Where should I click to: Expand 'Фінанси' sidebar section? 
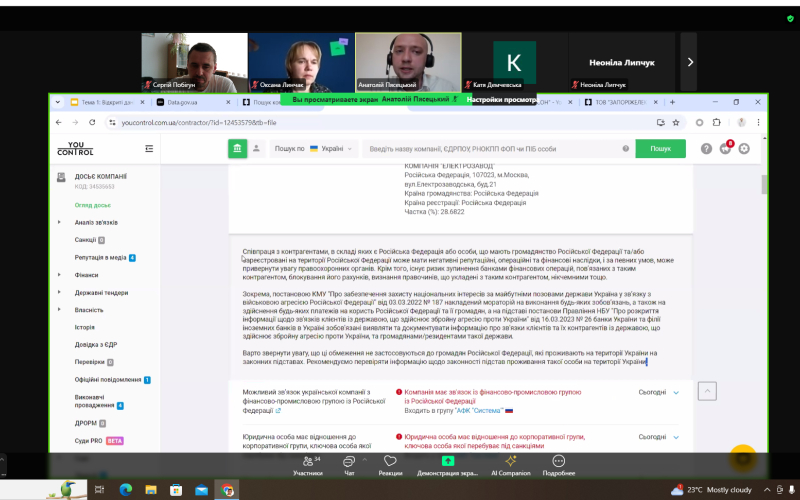coord(59,275)
